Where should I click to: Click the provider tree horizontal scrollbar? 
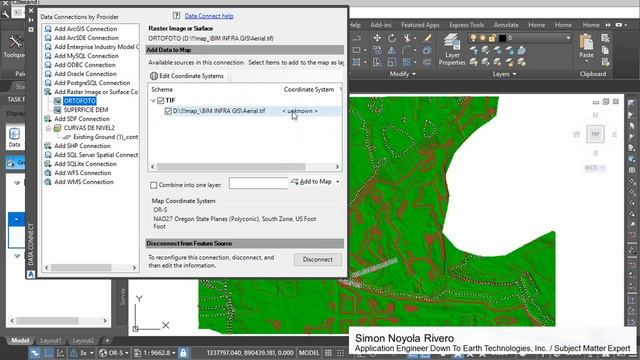point(81,268)
